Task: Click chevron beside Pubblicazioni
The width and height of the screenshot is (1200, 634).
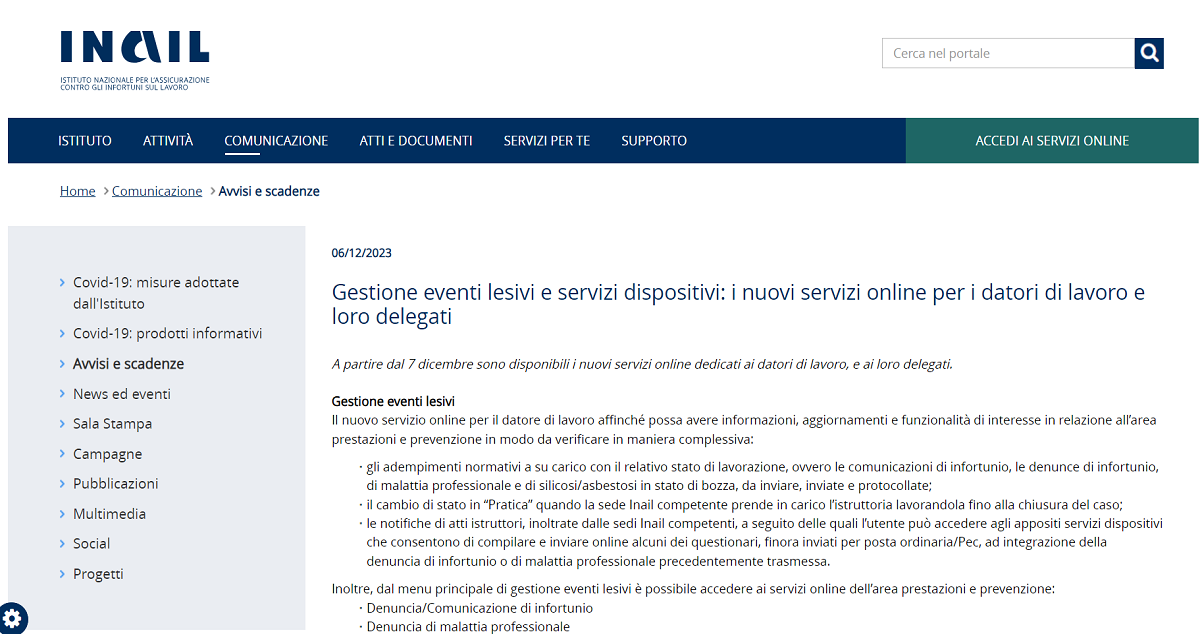Action: coord(63,484)
